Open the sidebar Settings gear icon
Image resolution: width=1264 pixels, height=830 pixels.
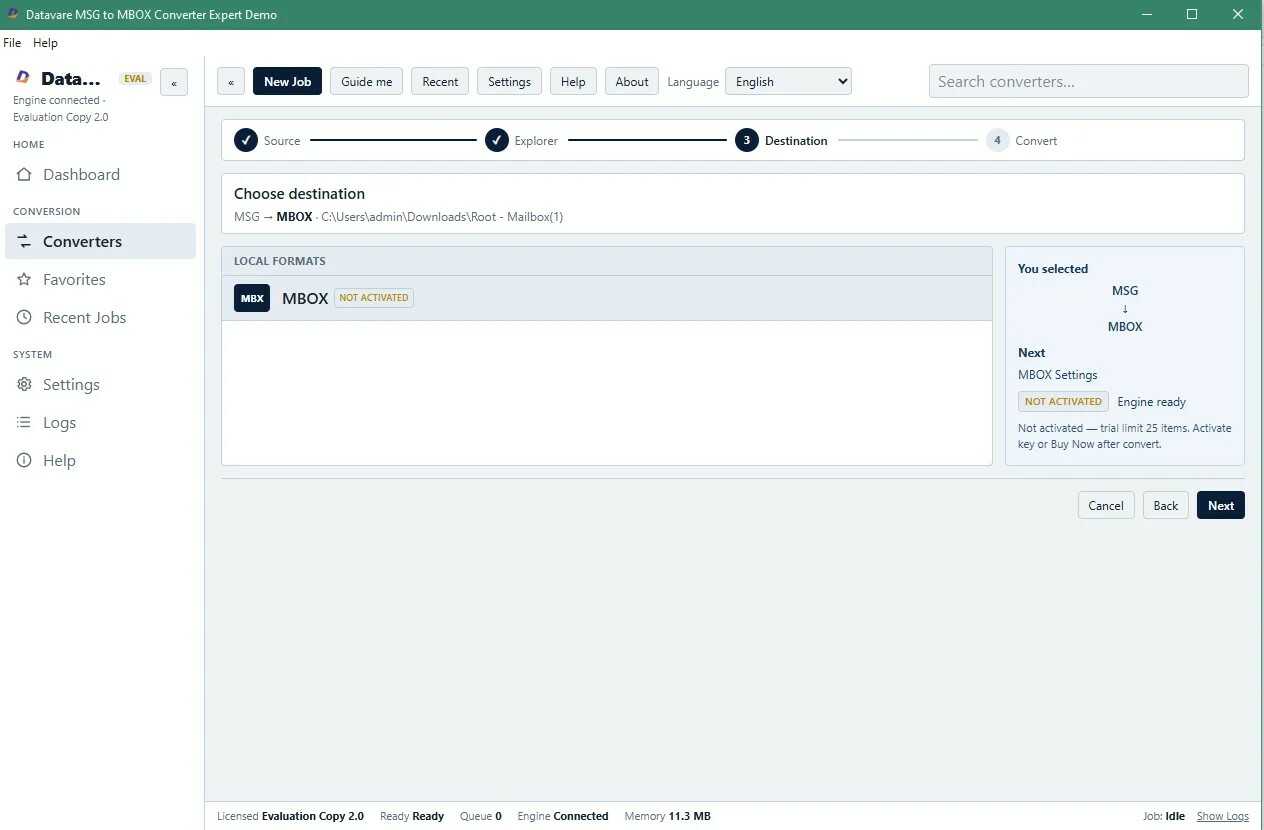click(24, 385)
